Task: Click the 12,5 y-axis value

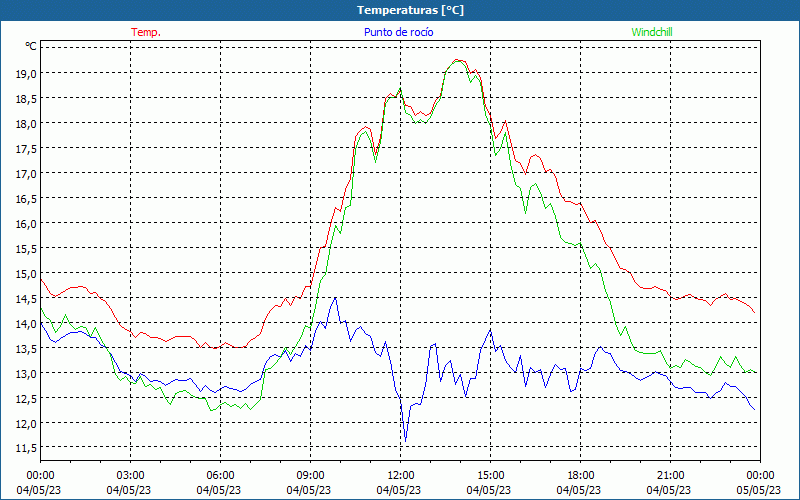Action: coord(27,398)
